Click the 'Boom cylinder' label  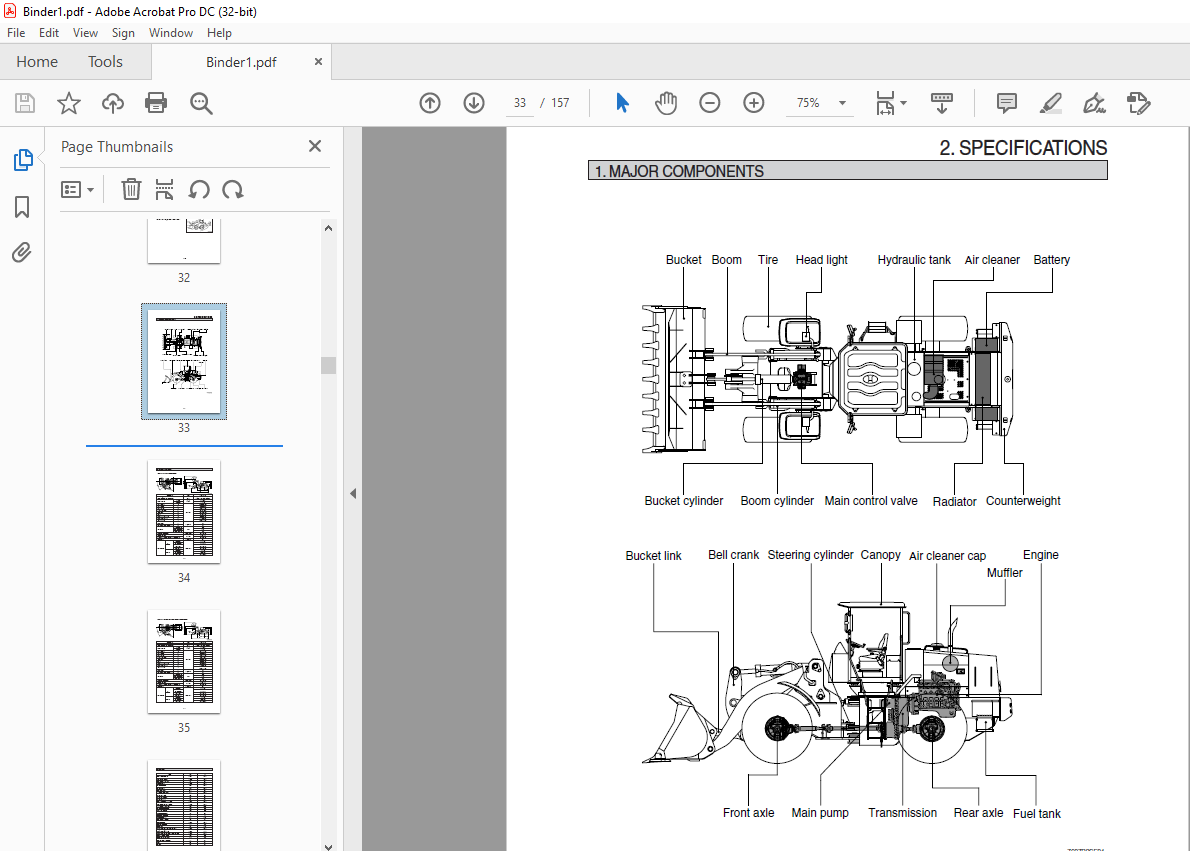pyautogui.click(x=777, y=501)
